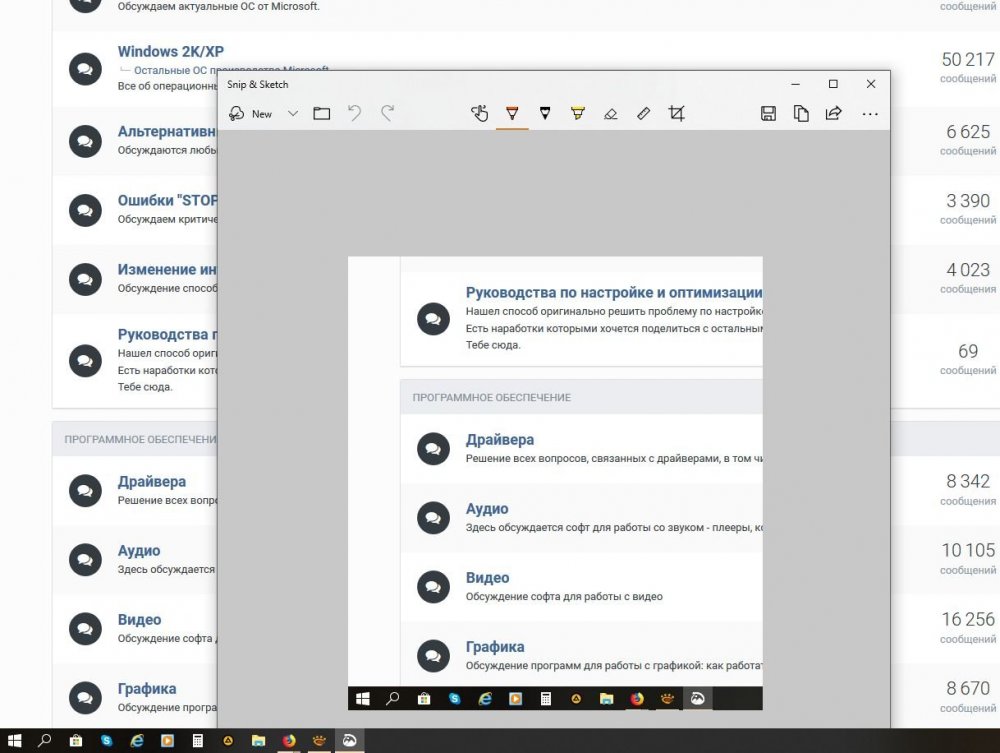Pick the Eraser tool
This screenshot has width=1000, height=753.
(611, 114)
